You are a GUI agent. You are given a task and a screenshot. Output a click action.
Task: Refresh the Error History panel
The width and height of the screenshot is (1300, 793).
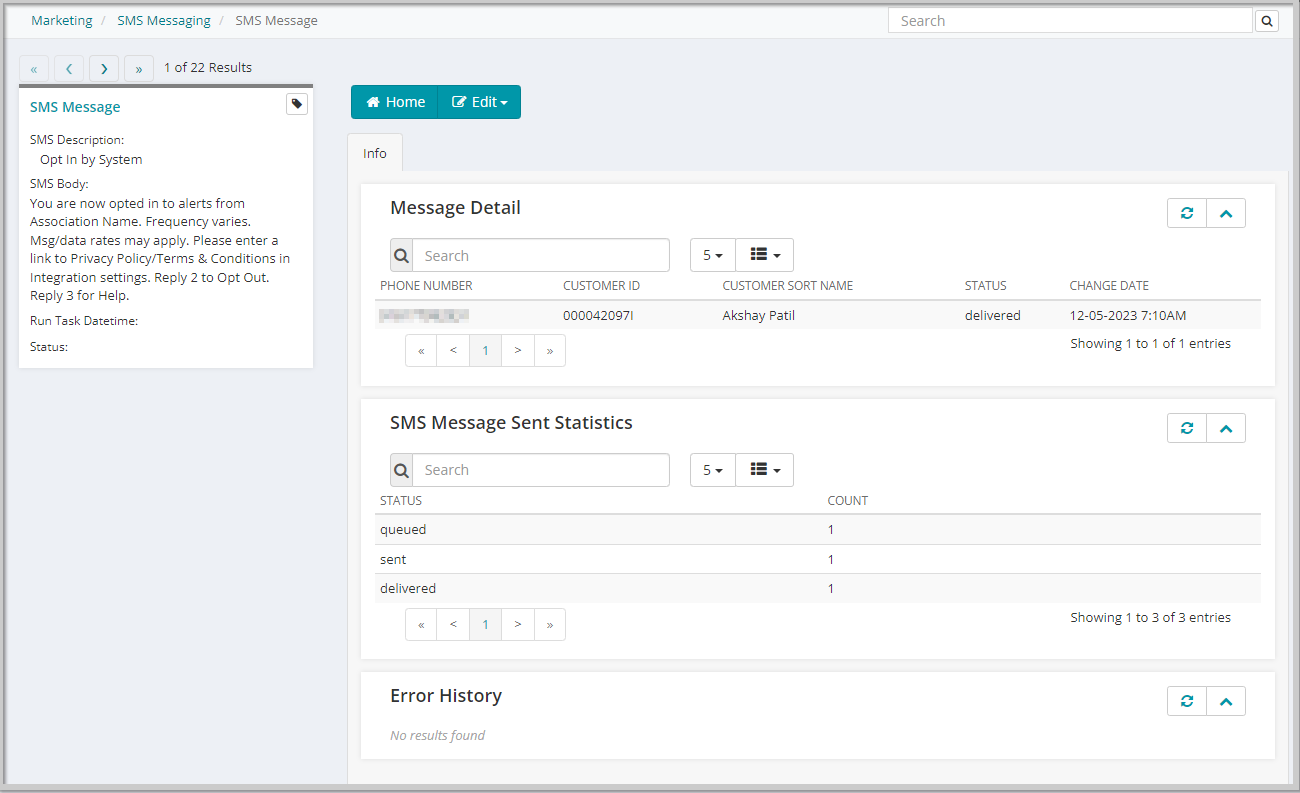(1186, 700)
